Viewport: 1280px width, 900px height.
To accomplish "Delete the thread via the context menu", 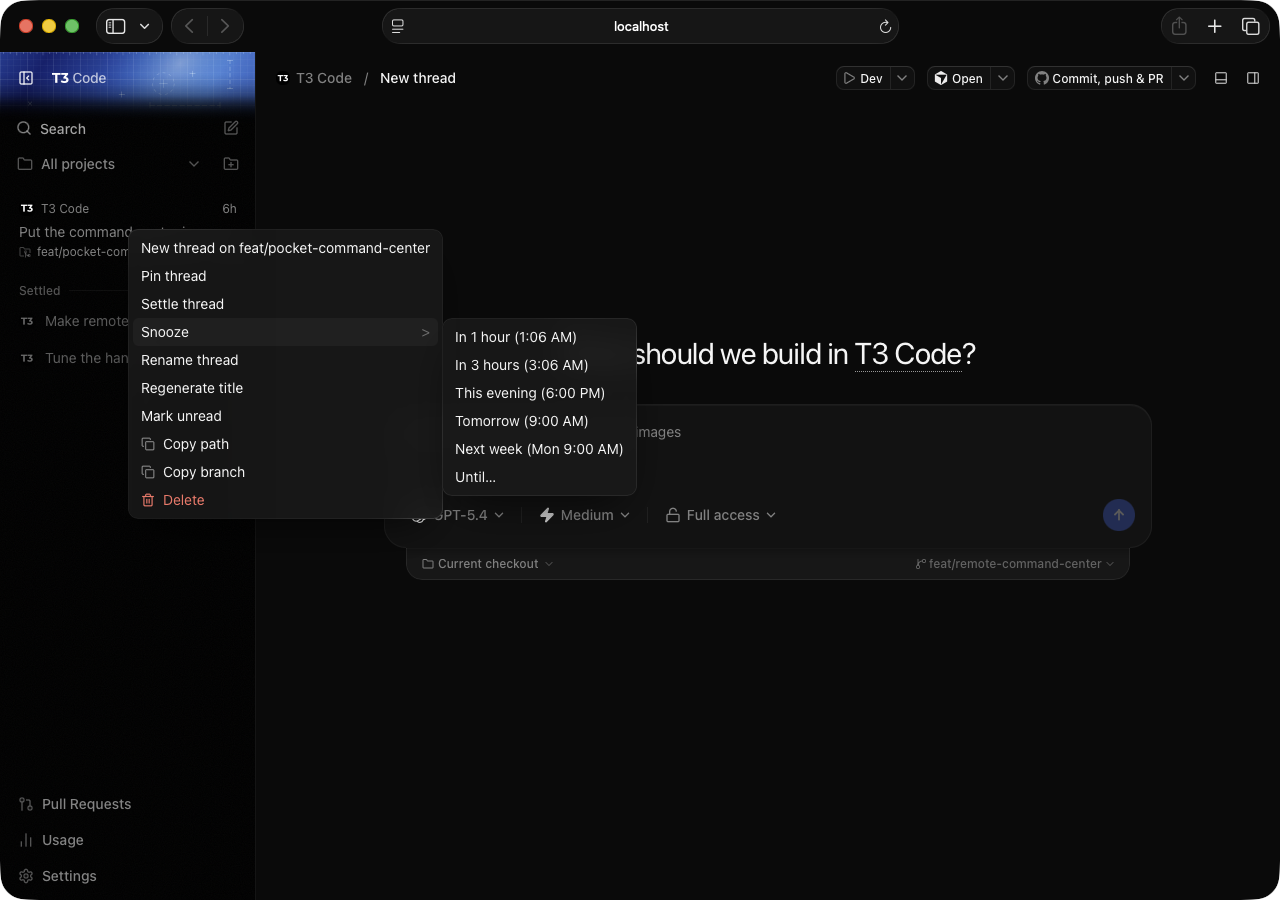I will [x=286, y=500].
